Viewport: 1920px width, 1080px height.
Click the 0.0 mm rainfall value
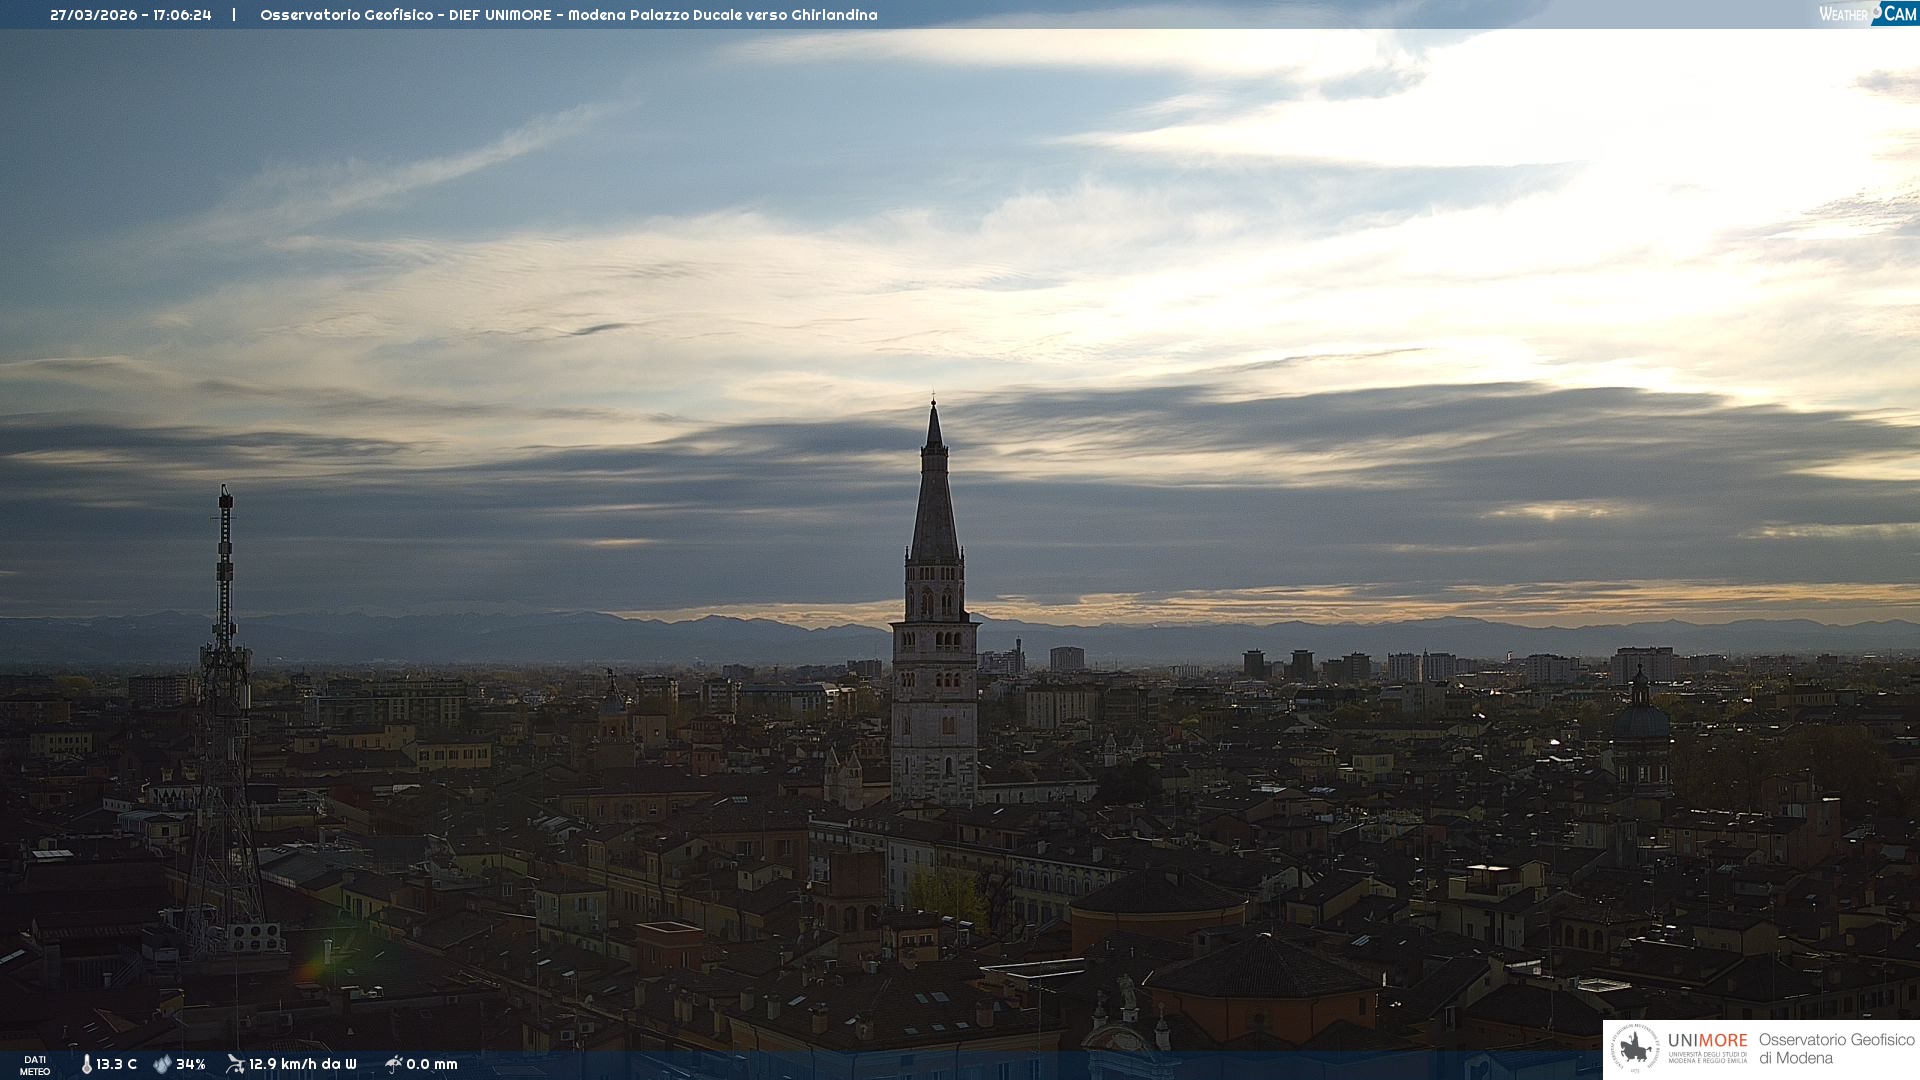point(432,1064)
